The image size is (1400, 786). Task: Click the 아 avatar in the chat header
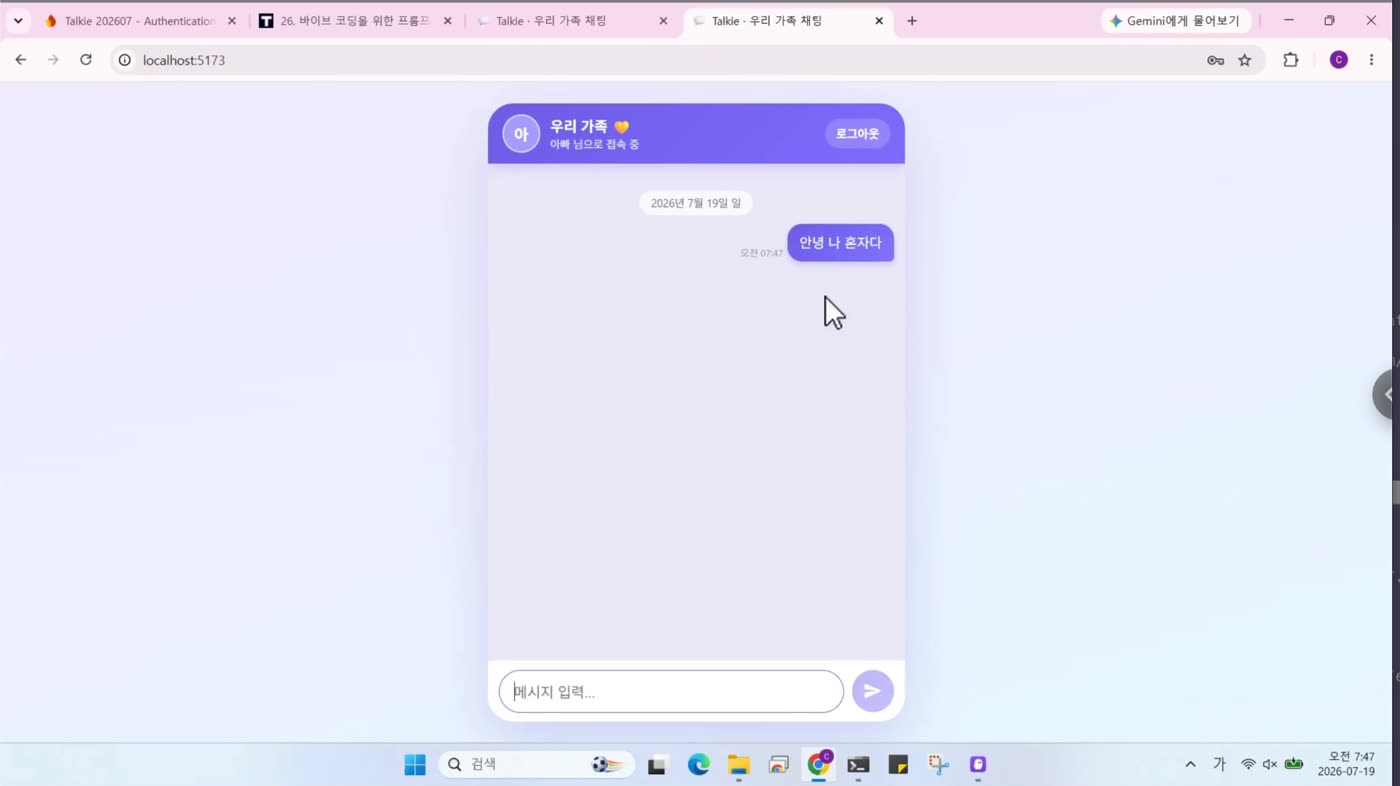click(x=521, y=134)
